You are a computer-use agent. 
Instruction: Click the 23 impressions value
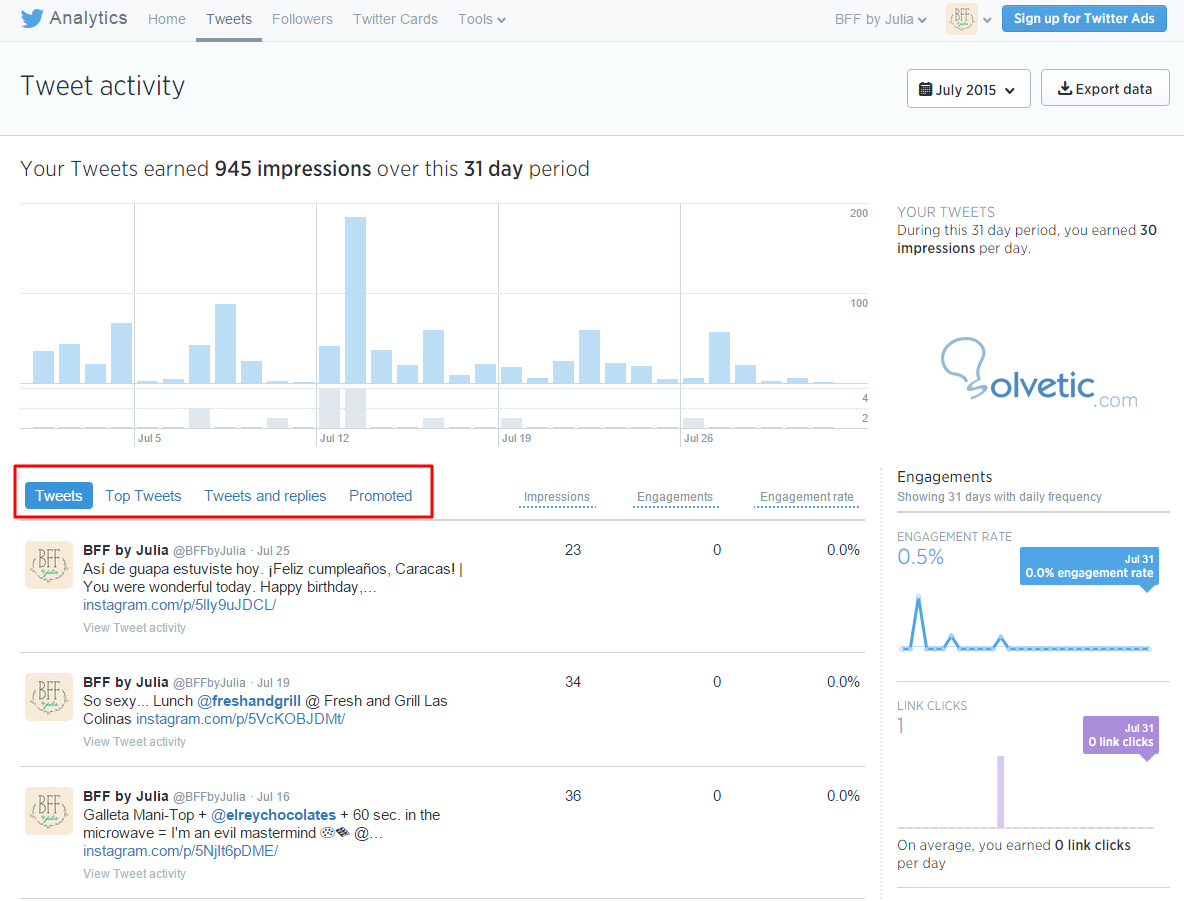573,551
